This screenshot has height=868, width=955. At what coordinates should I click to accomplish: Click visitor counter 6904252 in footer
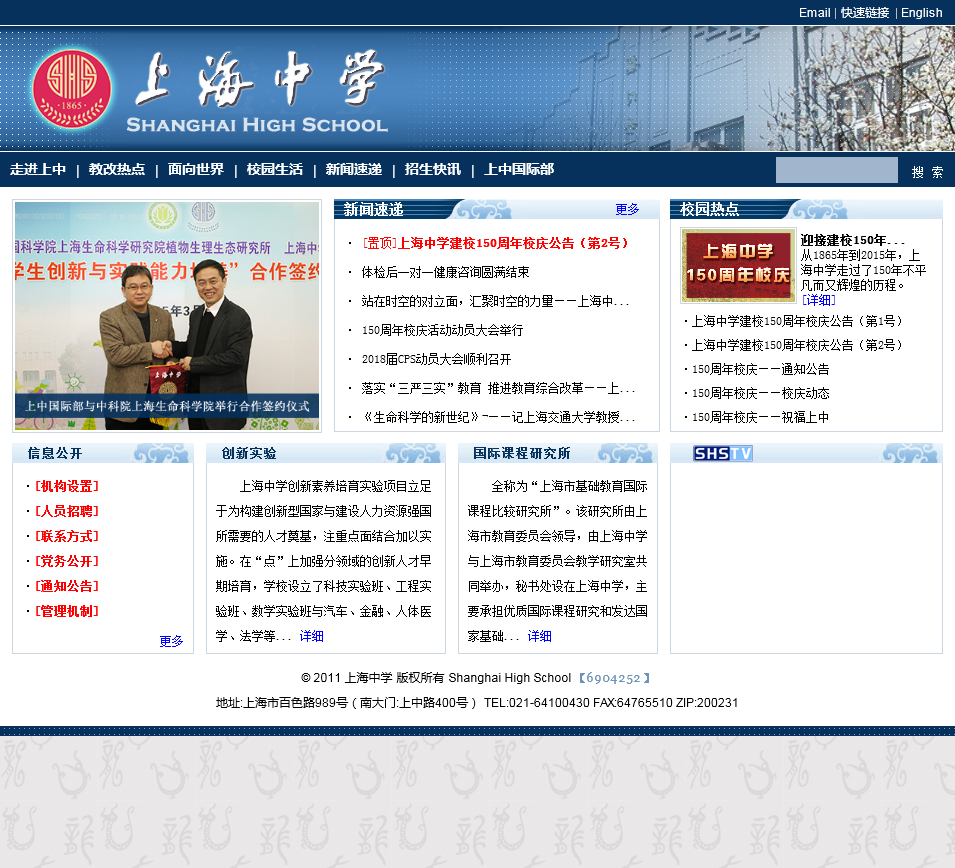pos(614,678)
